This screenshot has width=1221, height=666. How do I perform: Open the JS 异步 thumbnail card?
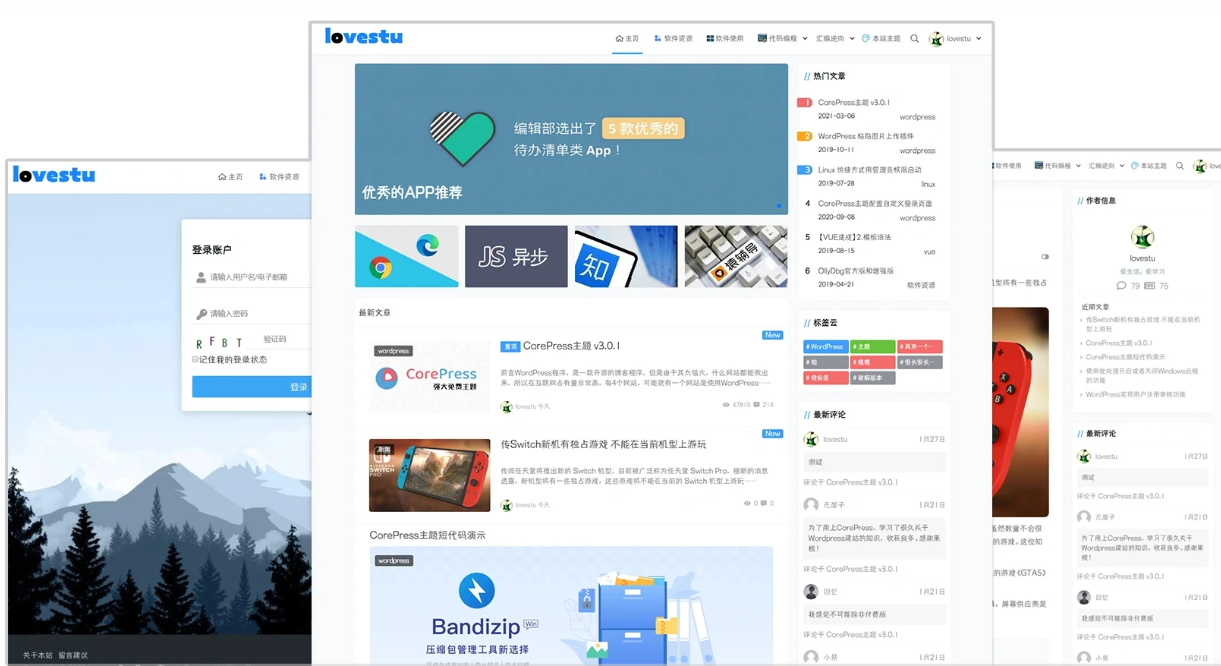[516, 256]
